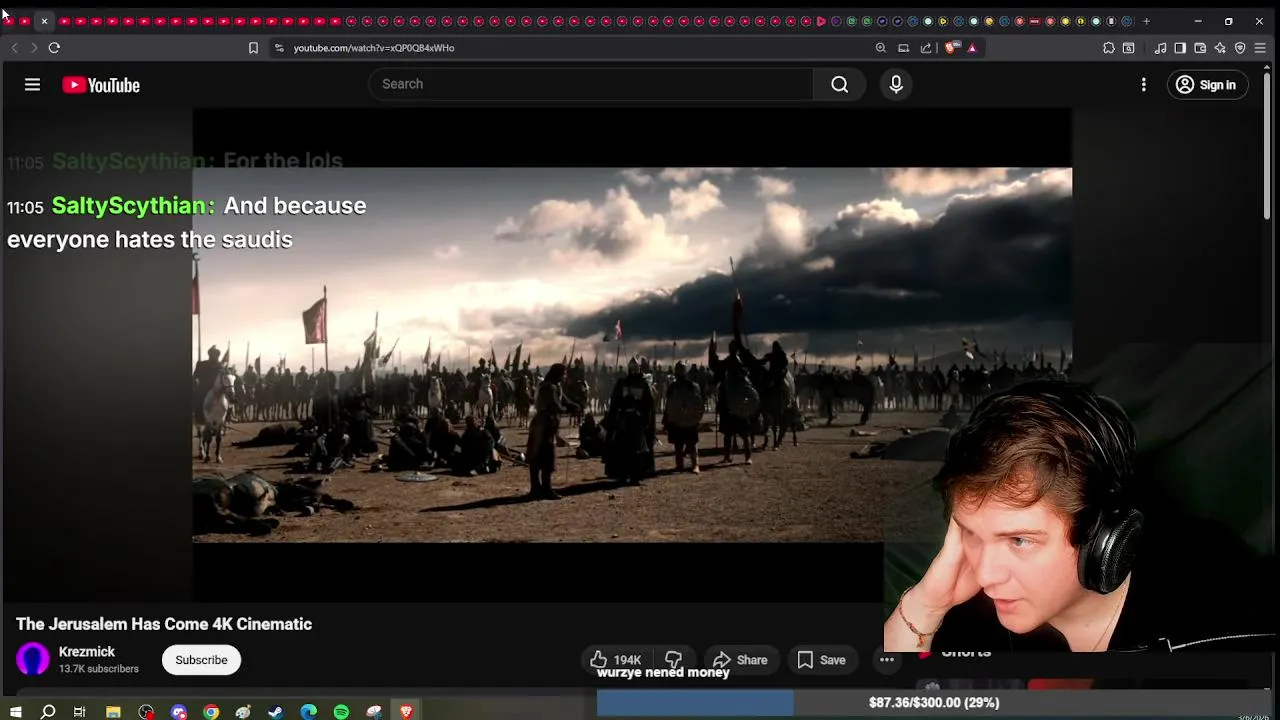Open the media control music note icon
Screen dimensions: 1280x720
[1160, 48]
